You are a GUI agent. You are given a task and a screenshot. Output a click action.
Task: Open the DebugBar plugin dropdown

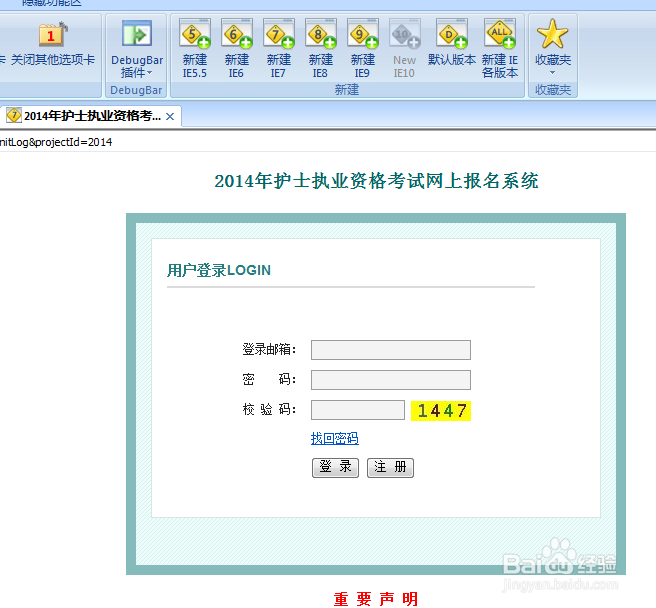point(137,49)
